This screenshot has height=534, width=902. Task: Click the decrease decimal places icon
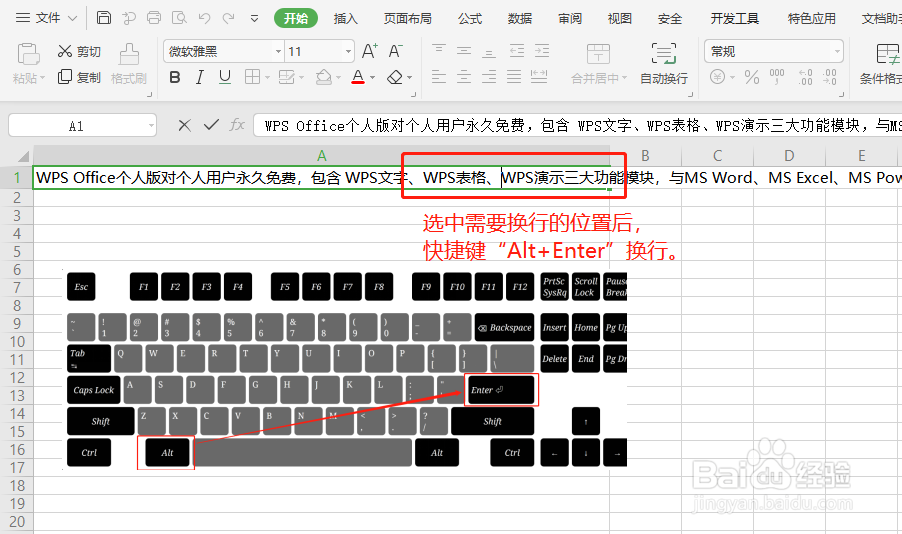830,77
